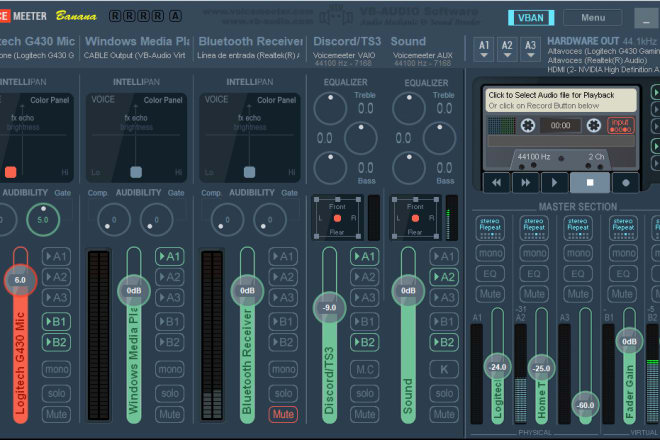The height and width of the screenshot is (440, 660).
Task: Click stereo Repeat mode on bus A3
Action: (x=578, y=228)
